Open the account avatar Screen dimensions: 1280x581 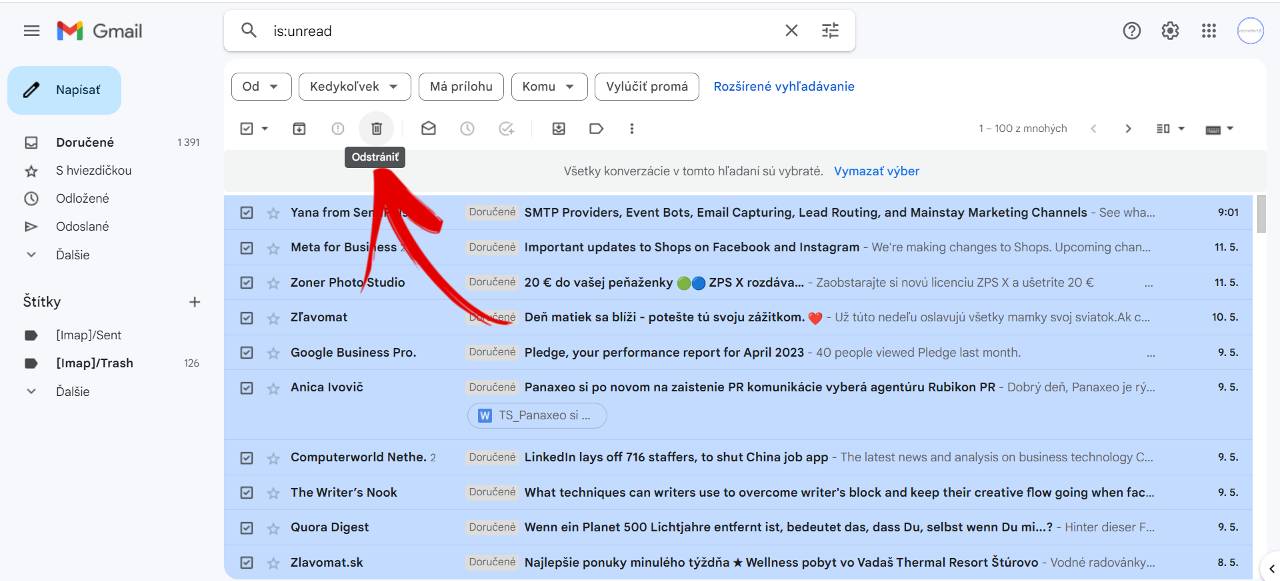(1250, 31)
